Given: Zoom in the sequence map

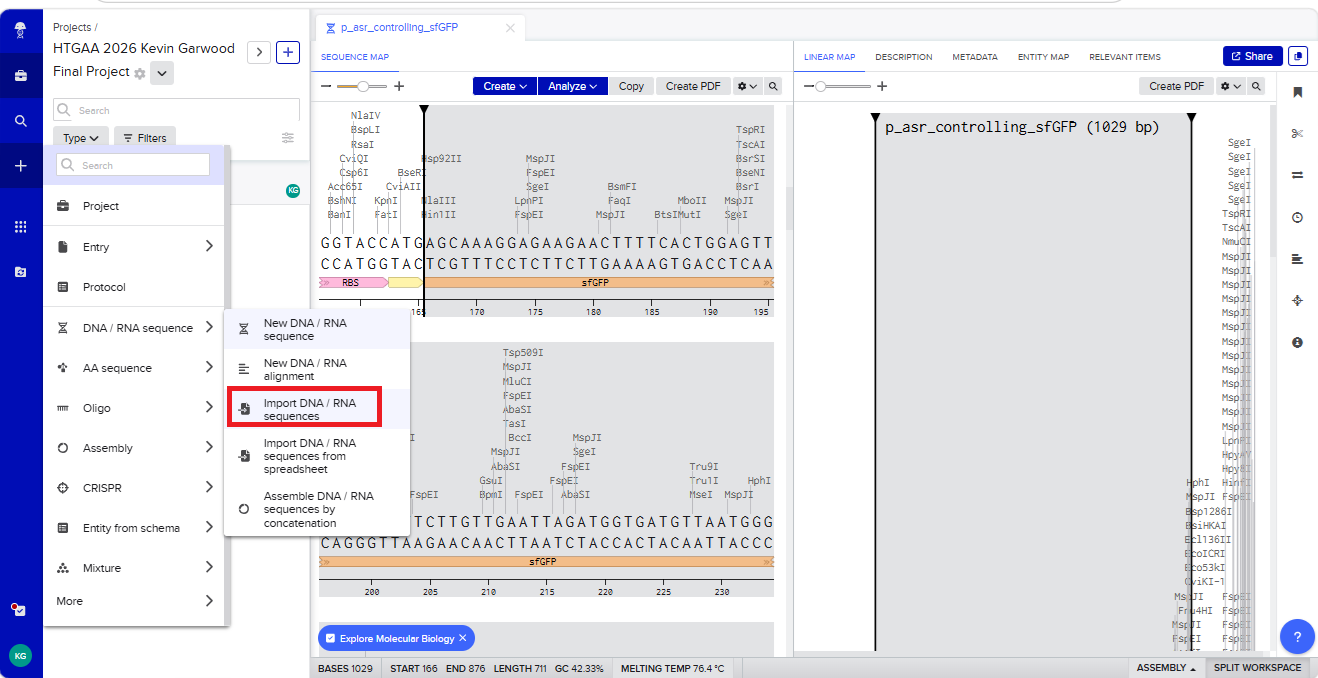Looking at the screenshot, I should point(399,87).
